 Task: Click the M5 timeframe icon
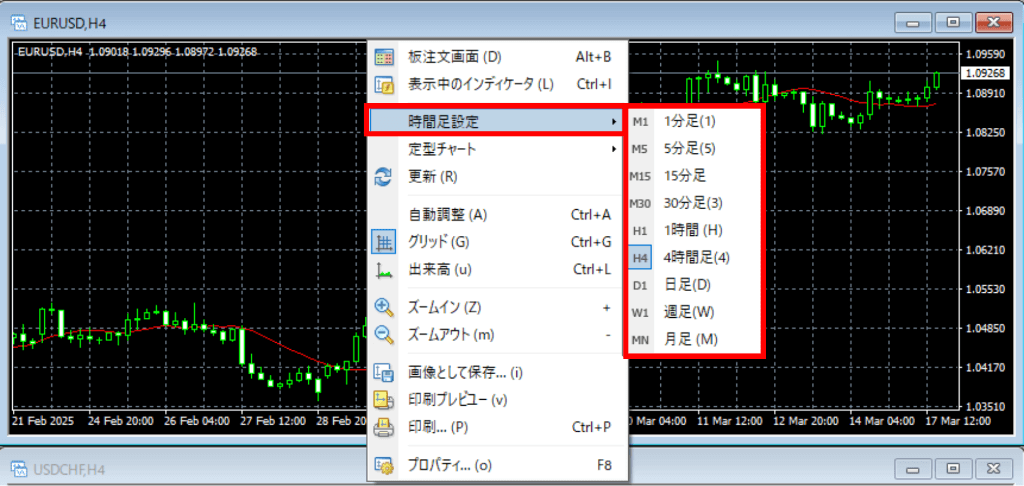(x=641, y=149)
